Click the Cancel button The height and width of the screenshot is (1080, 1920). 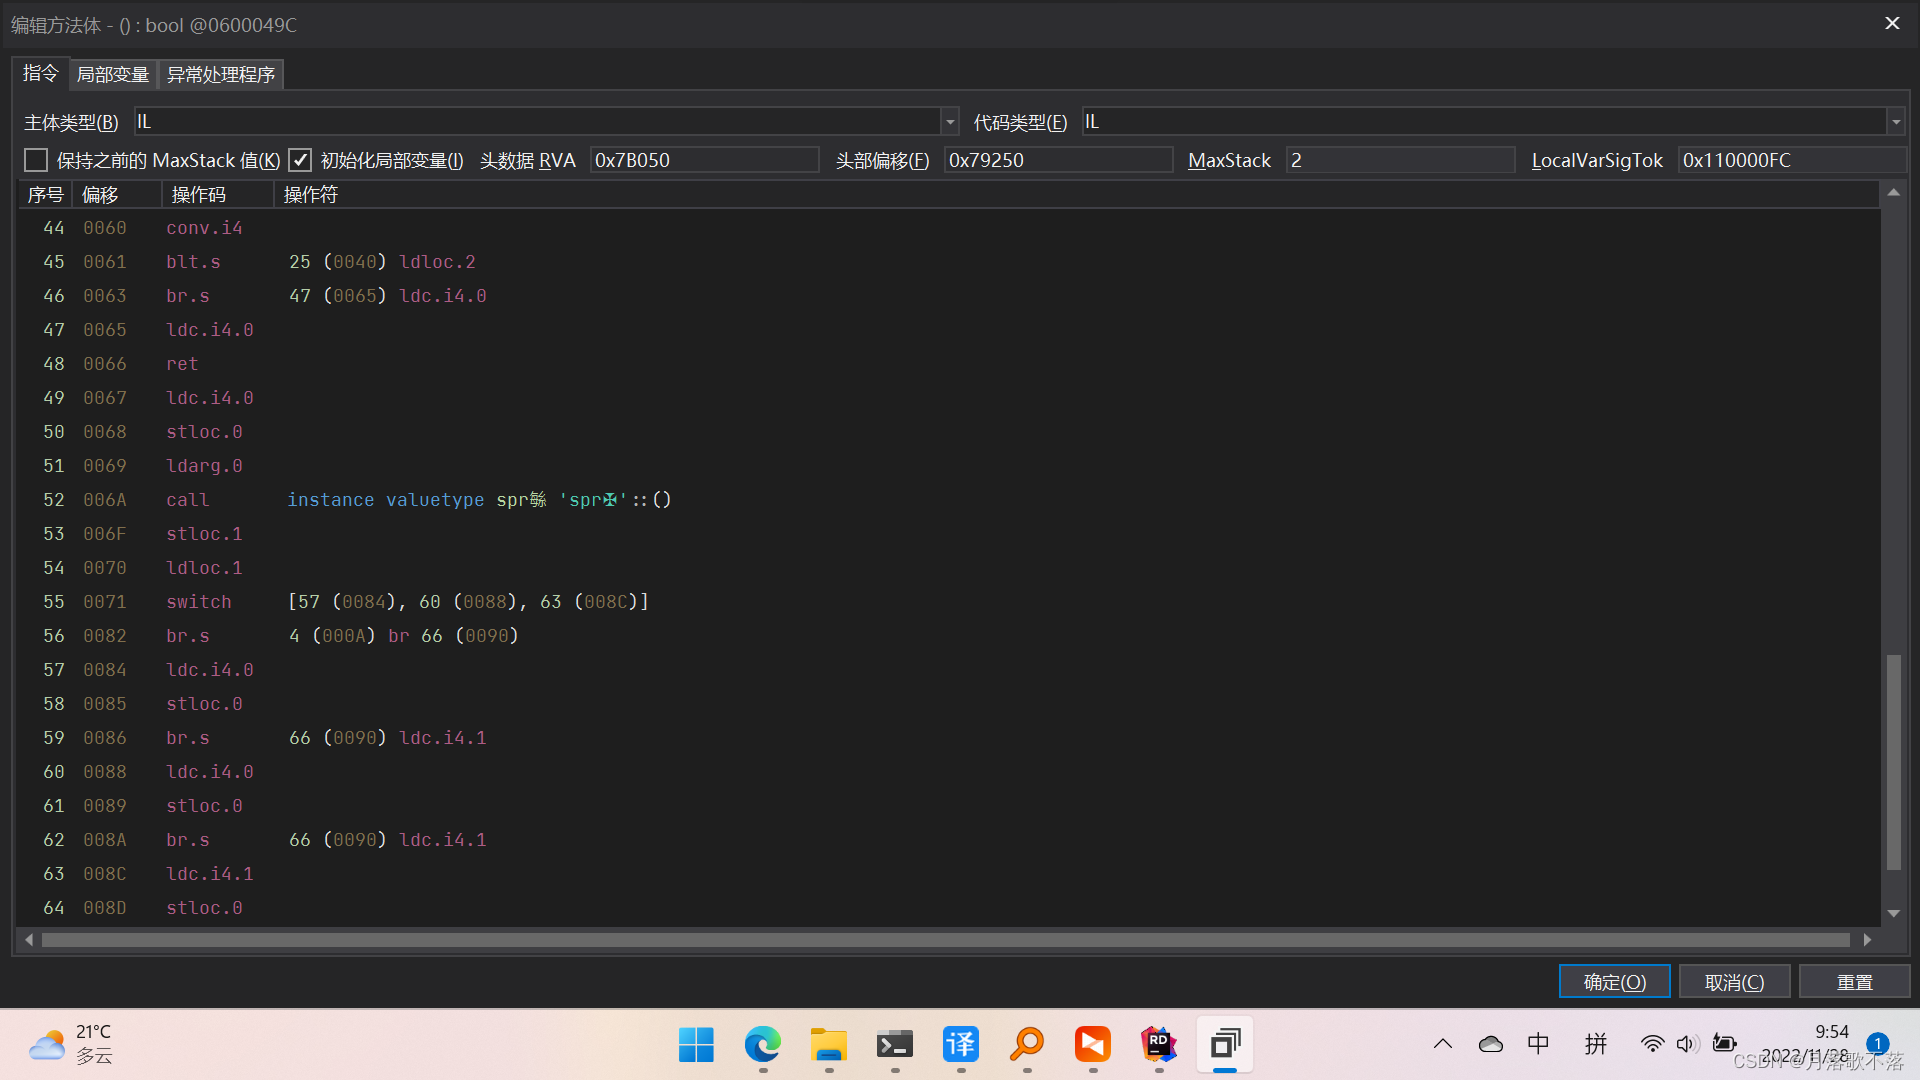(x=1734, y=982)
